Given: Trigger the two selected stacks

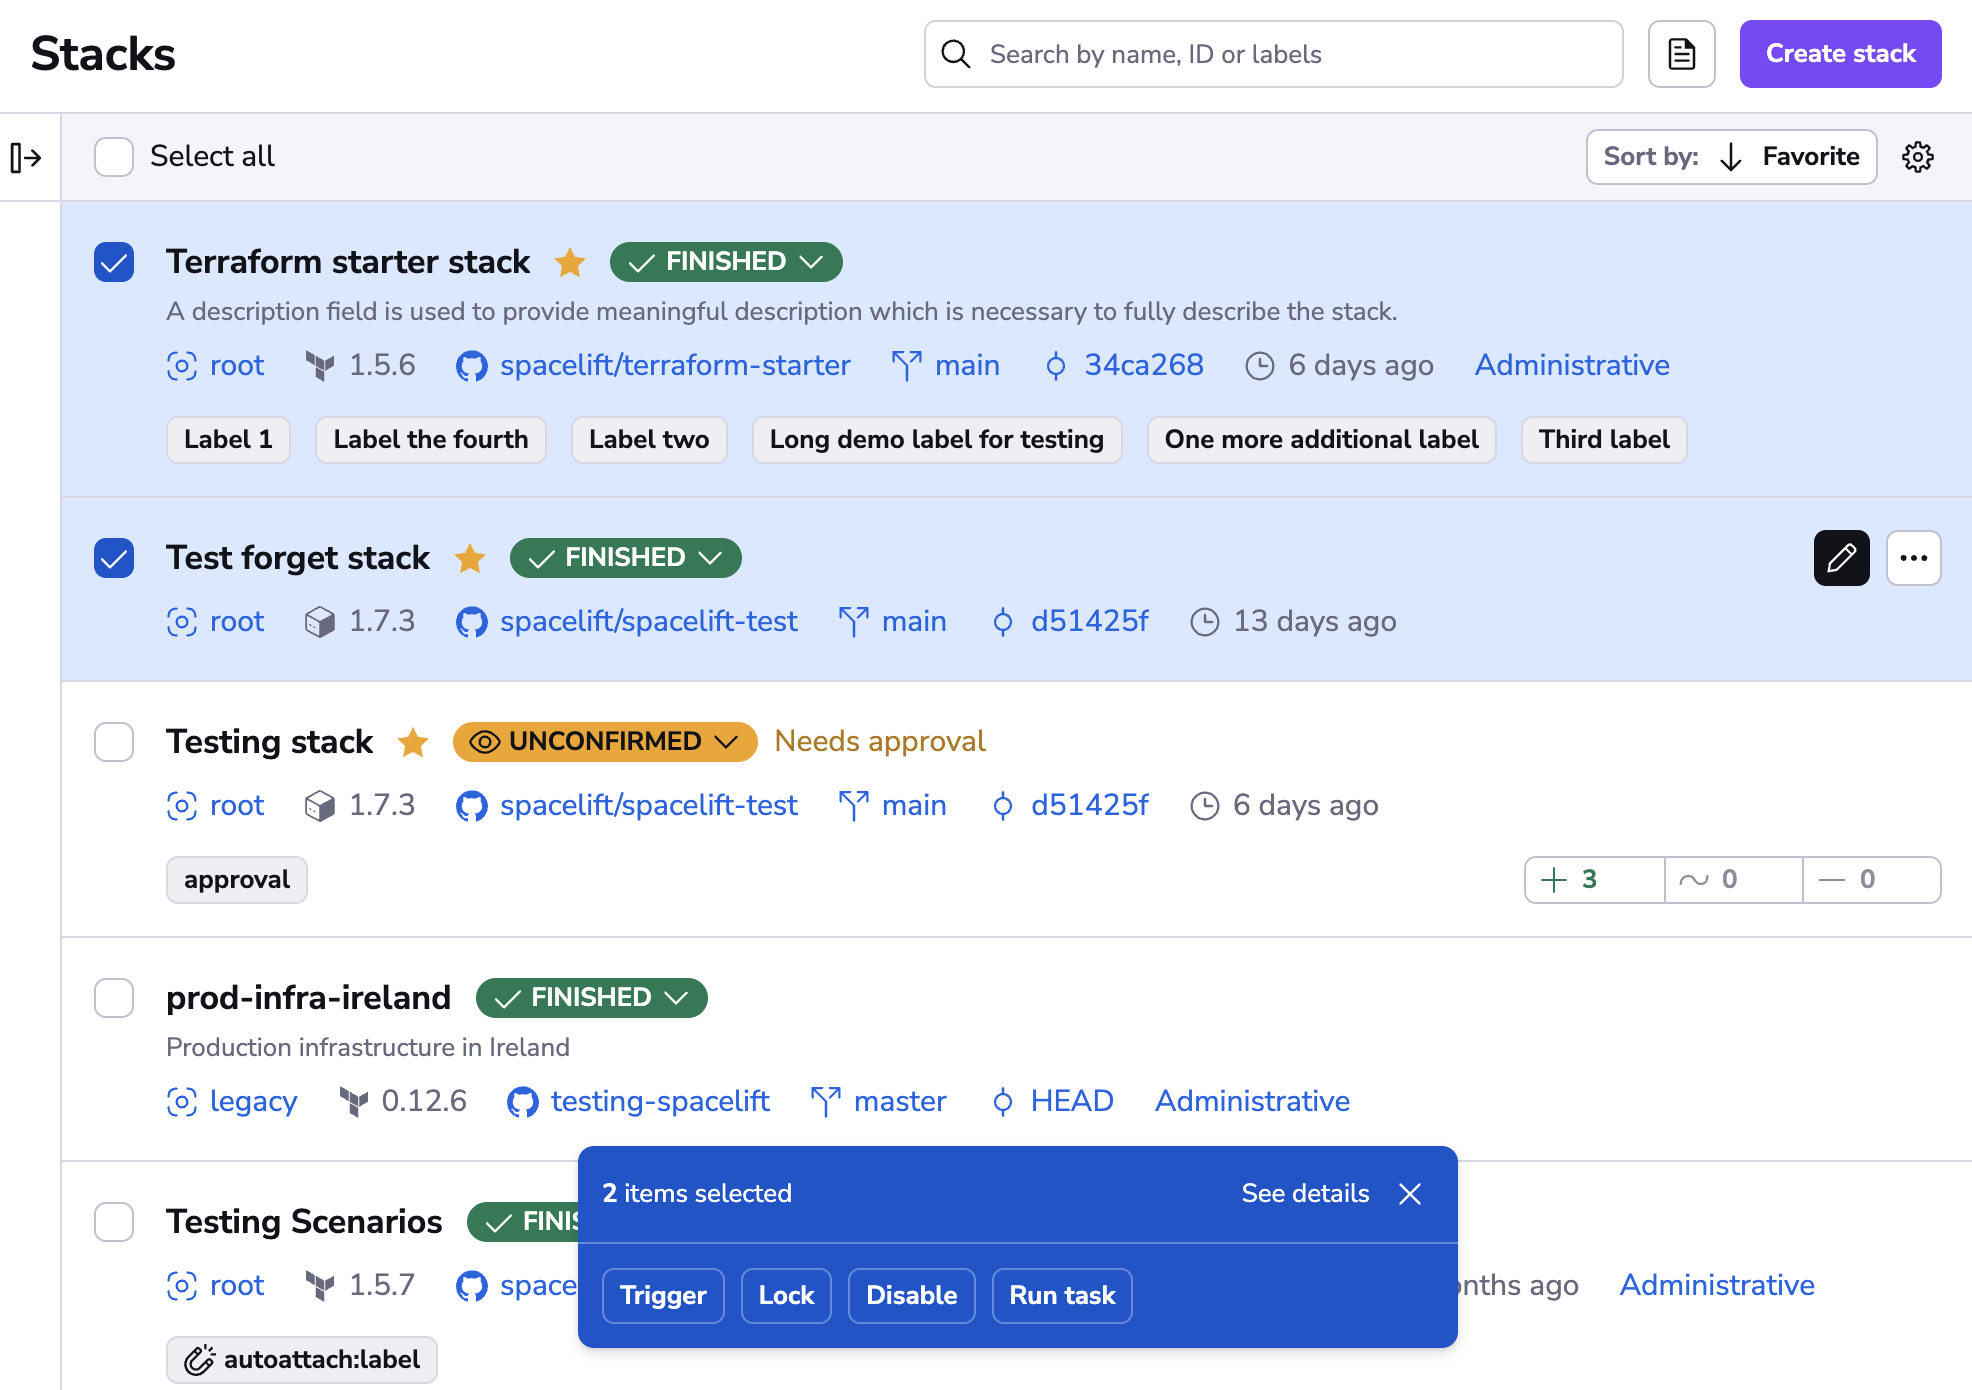Looking at the screenshot, I should pos(662,1295).
